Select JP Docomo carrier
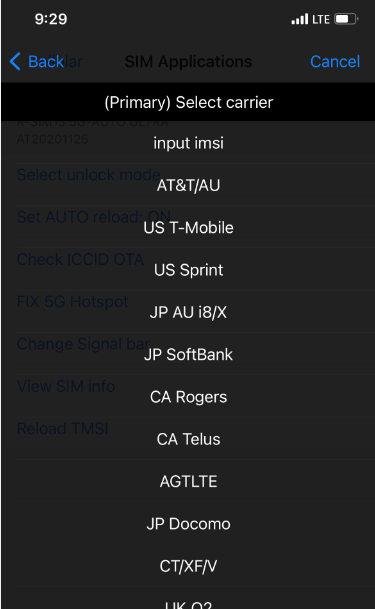Screen dimensions: 375x609 188,524
